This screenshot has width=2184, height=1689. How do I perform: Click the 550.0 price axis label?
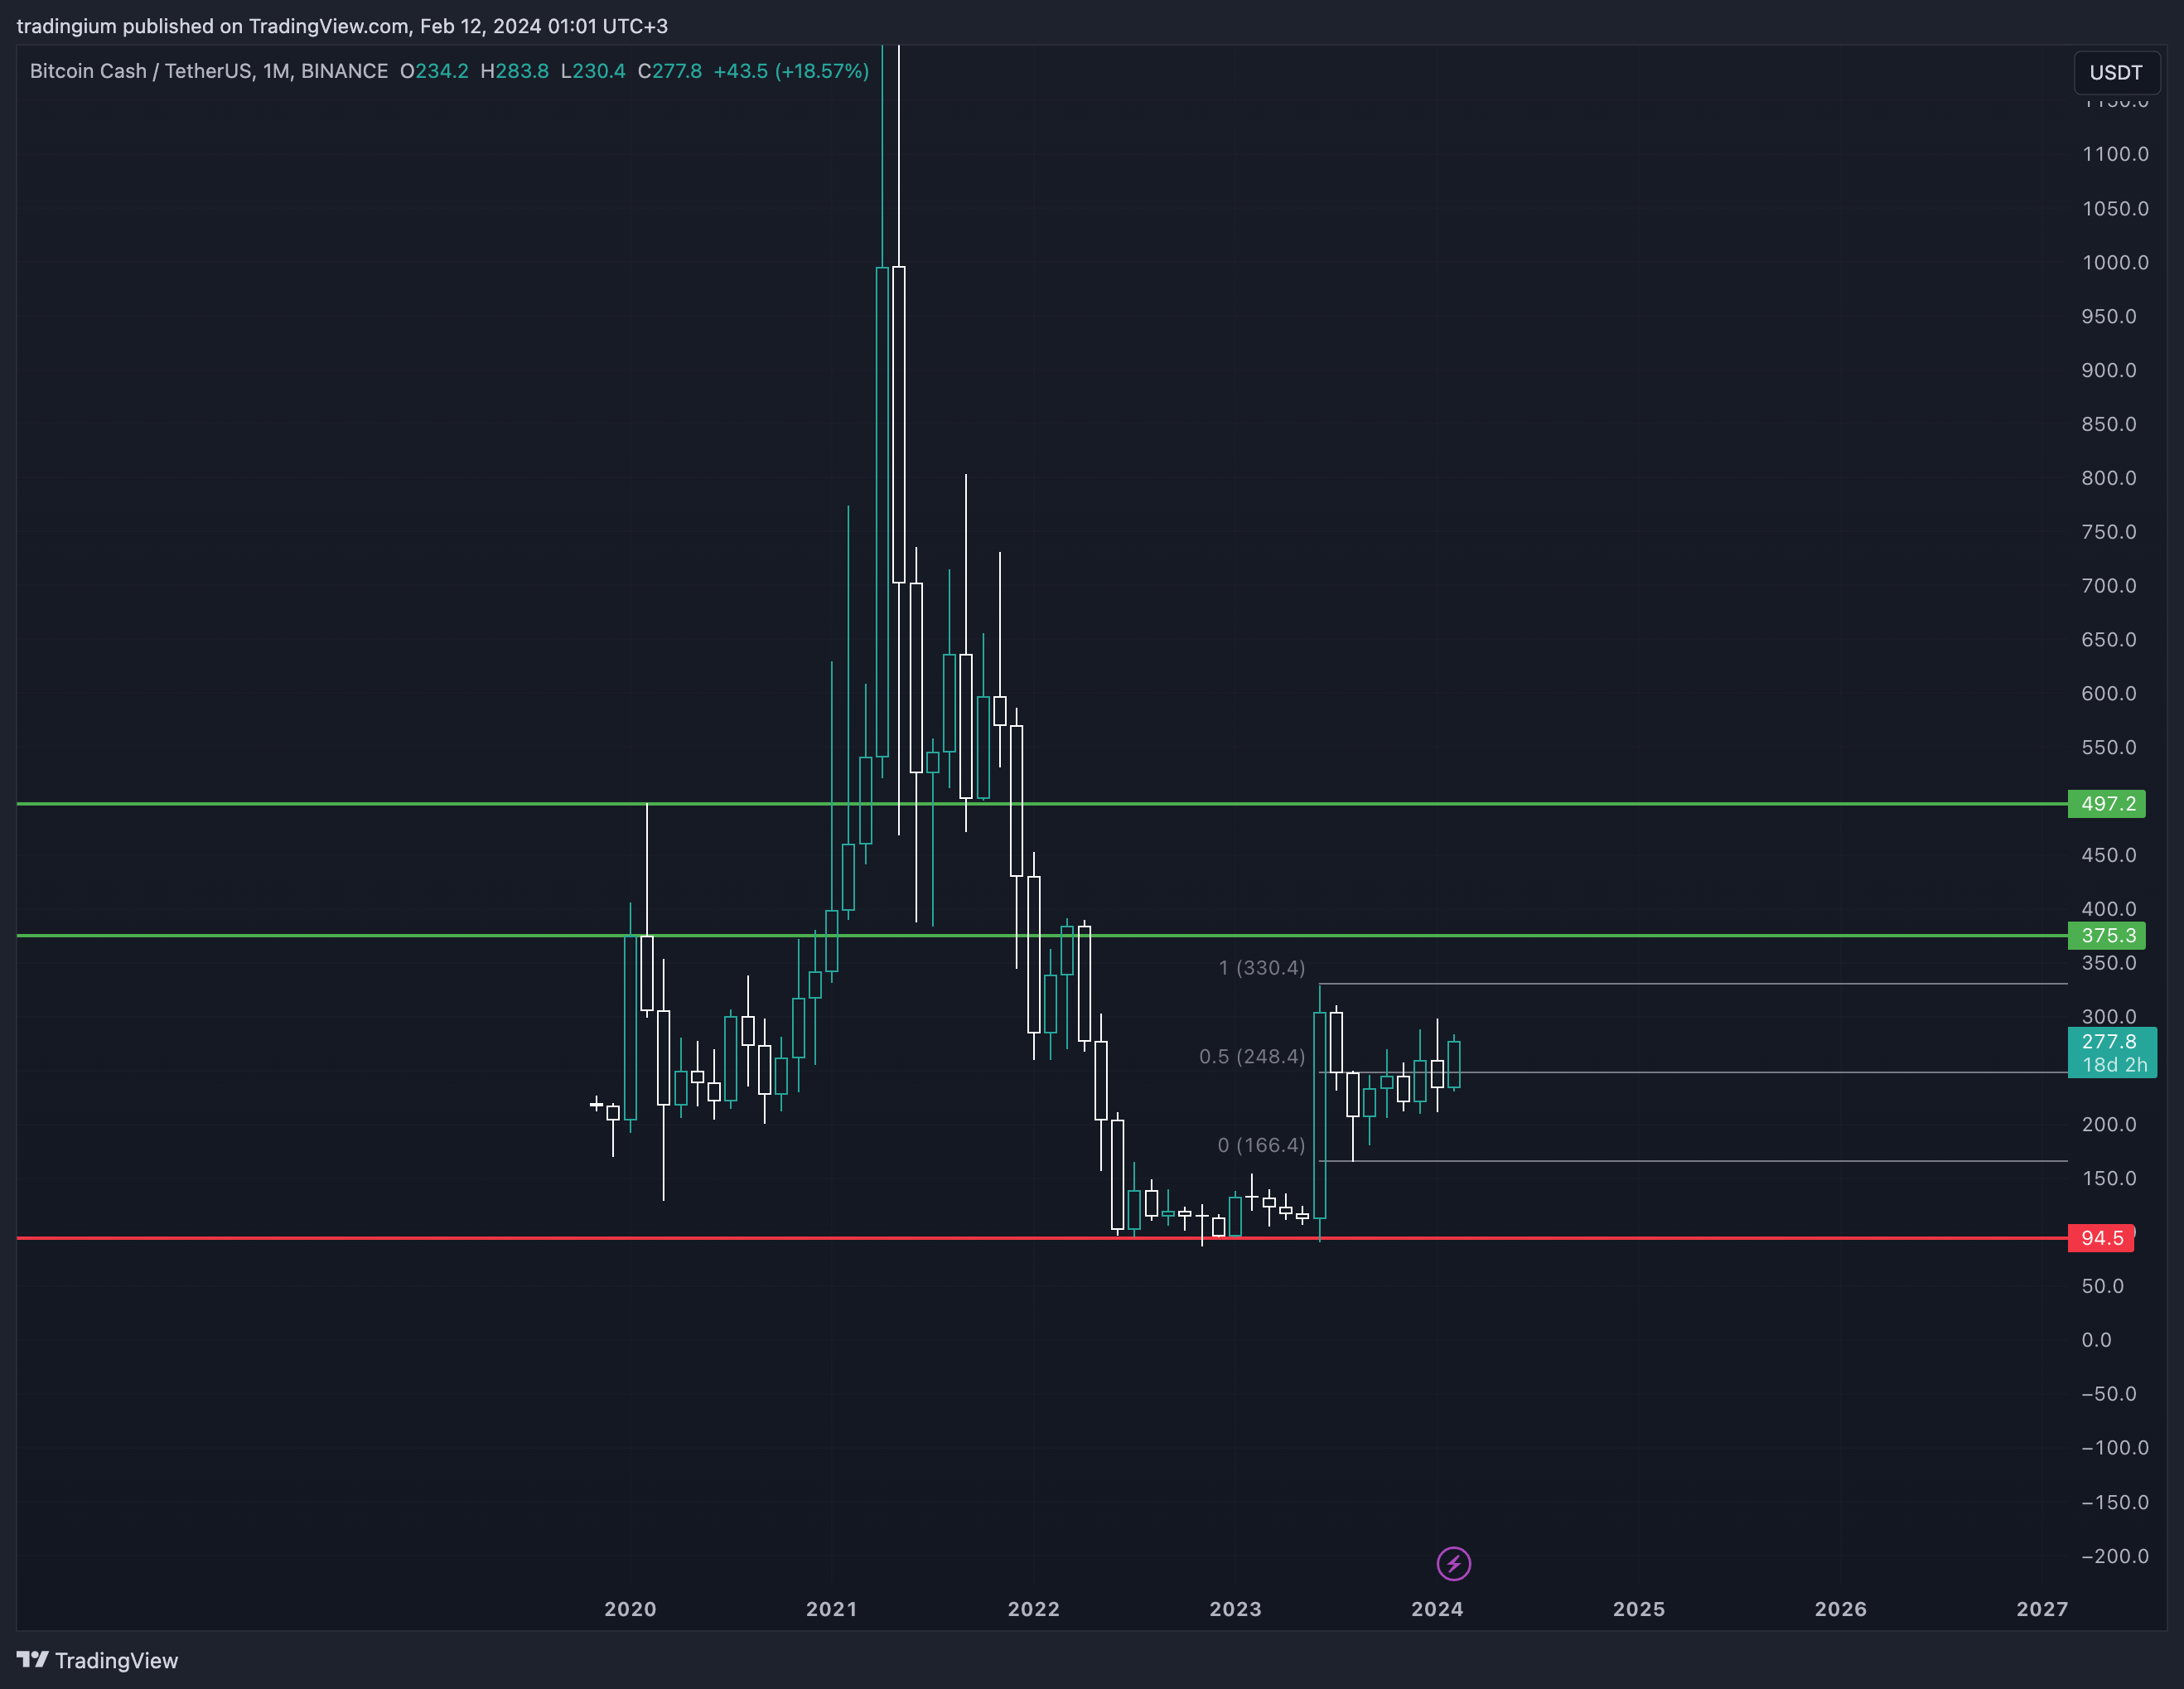tap(2109, 747)
